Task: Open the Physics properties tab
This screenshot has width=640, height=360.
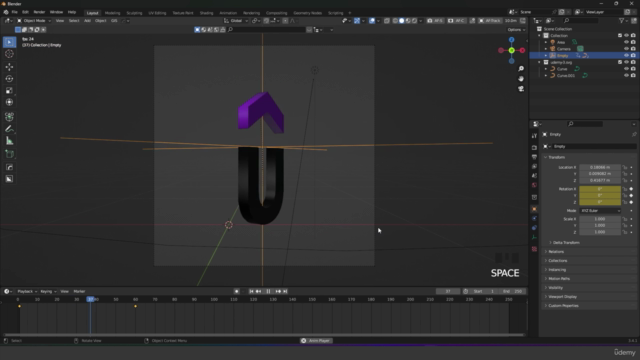Action: (534, 218)
